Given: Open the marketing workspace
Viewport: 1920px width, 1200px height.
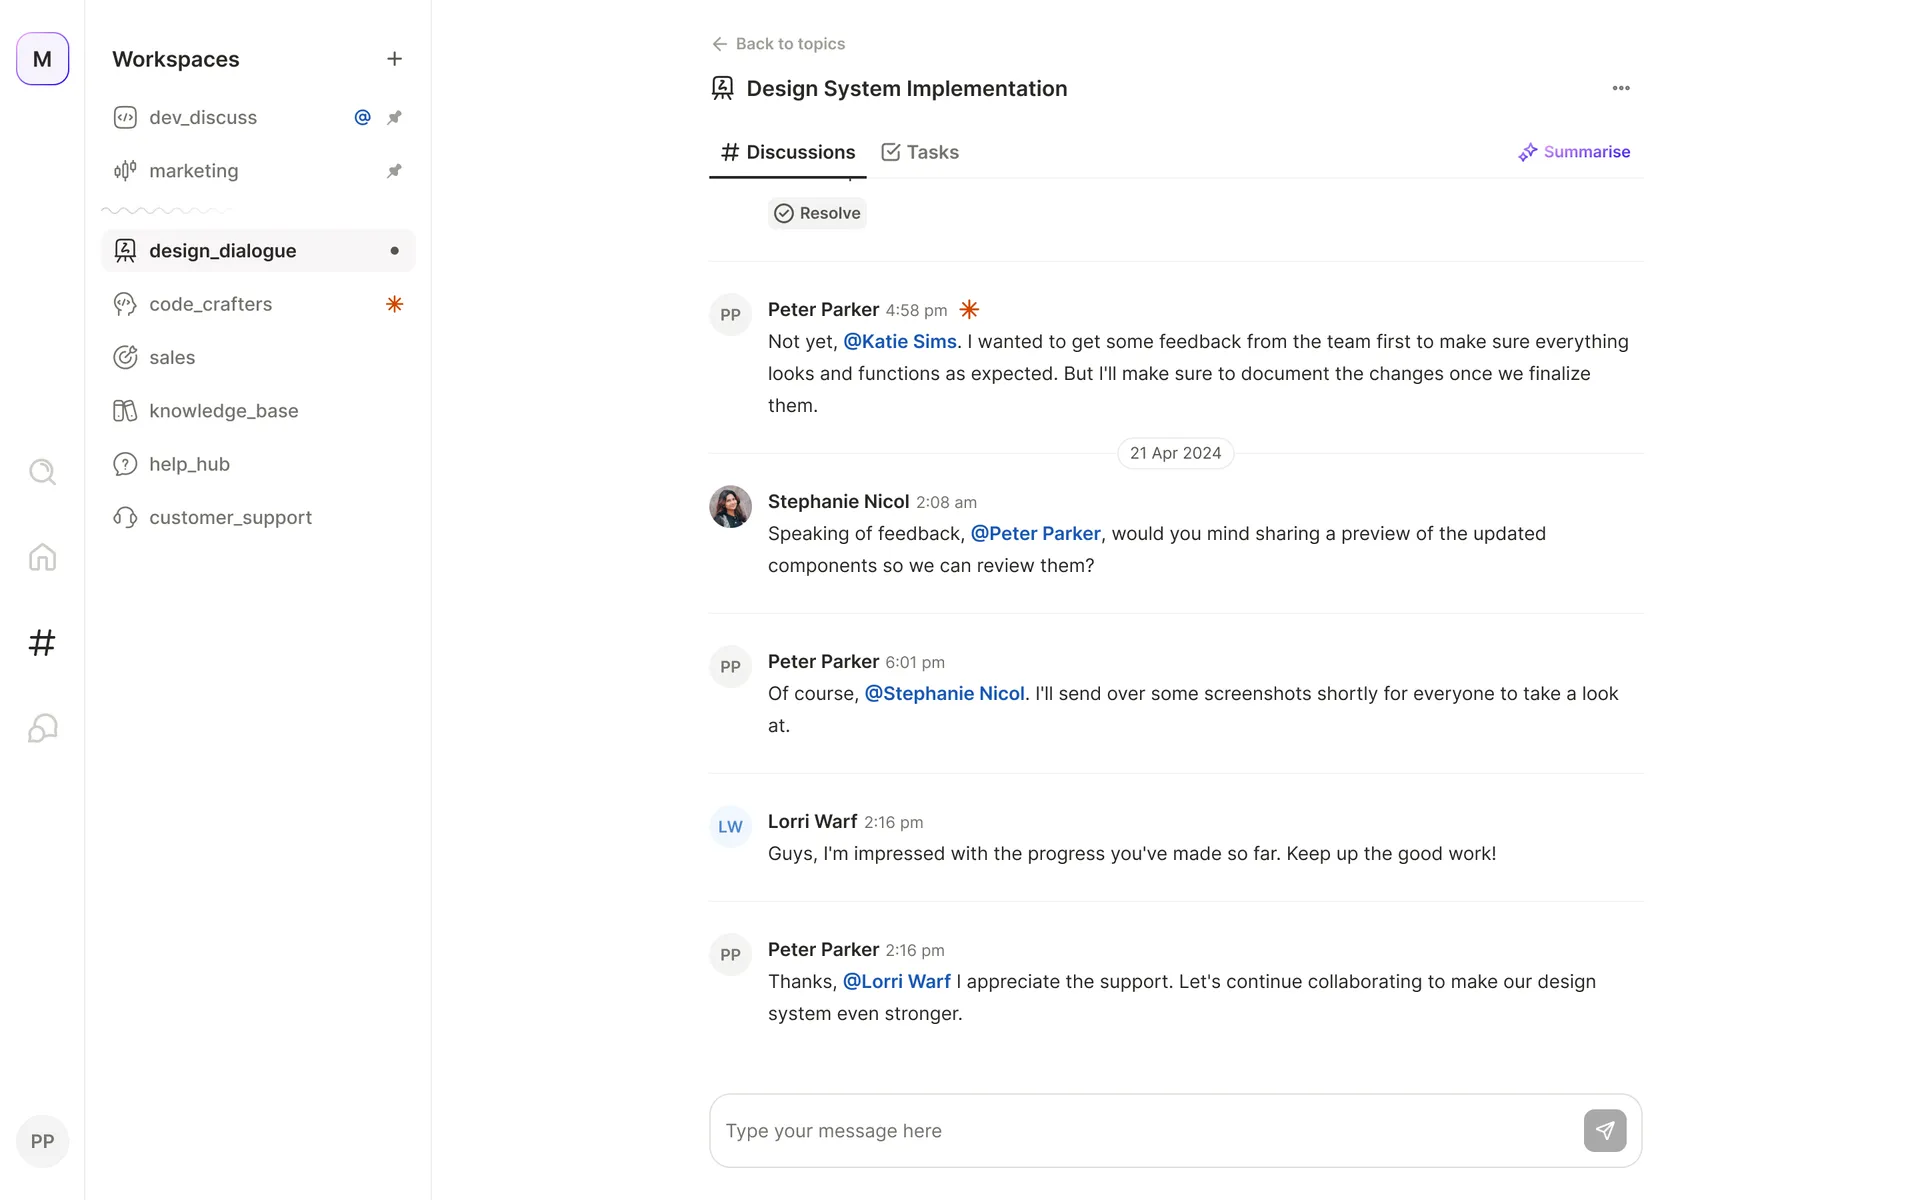Looking at the screenshot, I should (x=258, y=171).
